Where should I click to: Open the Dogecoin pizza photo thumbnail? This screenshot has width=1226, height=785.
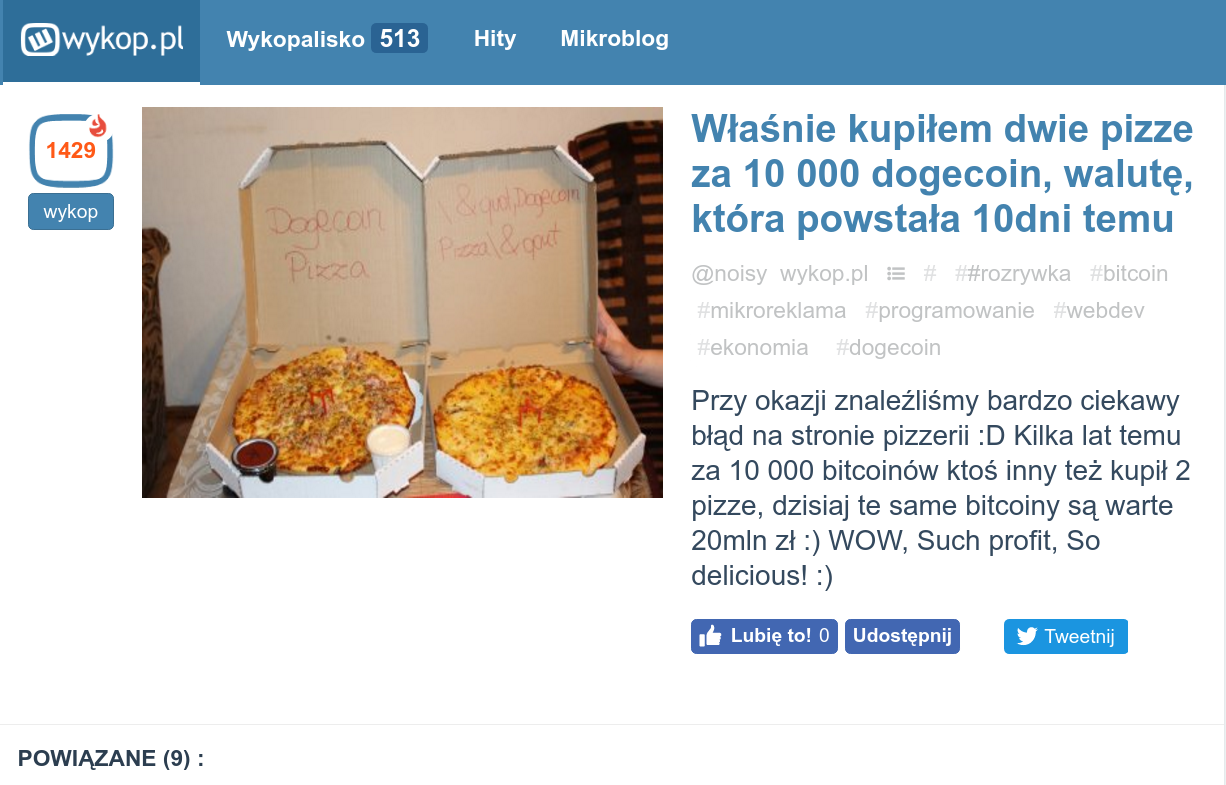[402, 302]
